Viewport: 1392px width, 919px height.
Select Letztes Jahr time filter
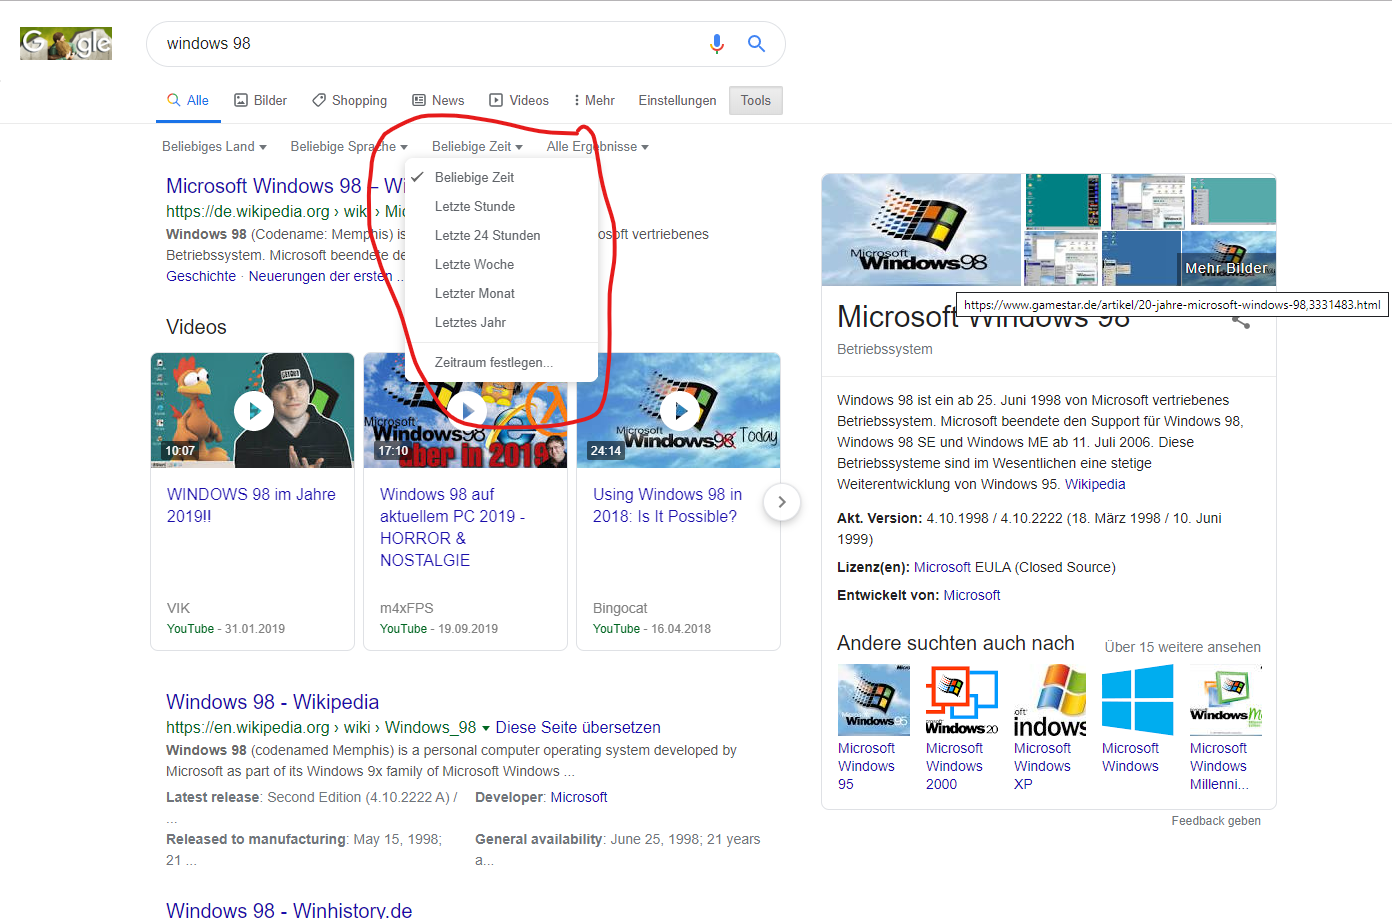(x=502, y=322)
